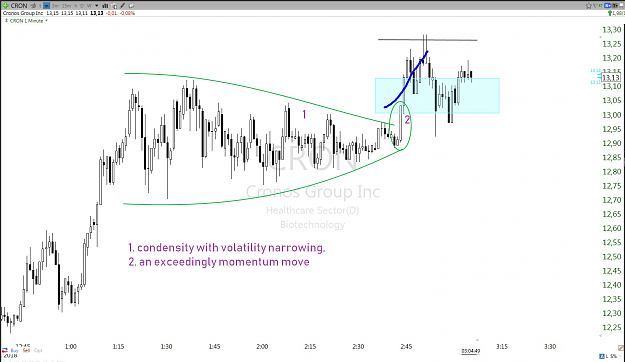
Task: Click the filter funnel icon at top right
Action: coord(596,6)
